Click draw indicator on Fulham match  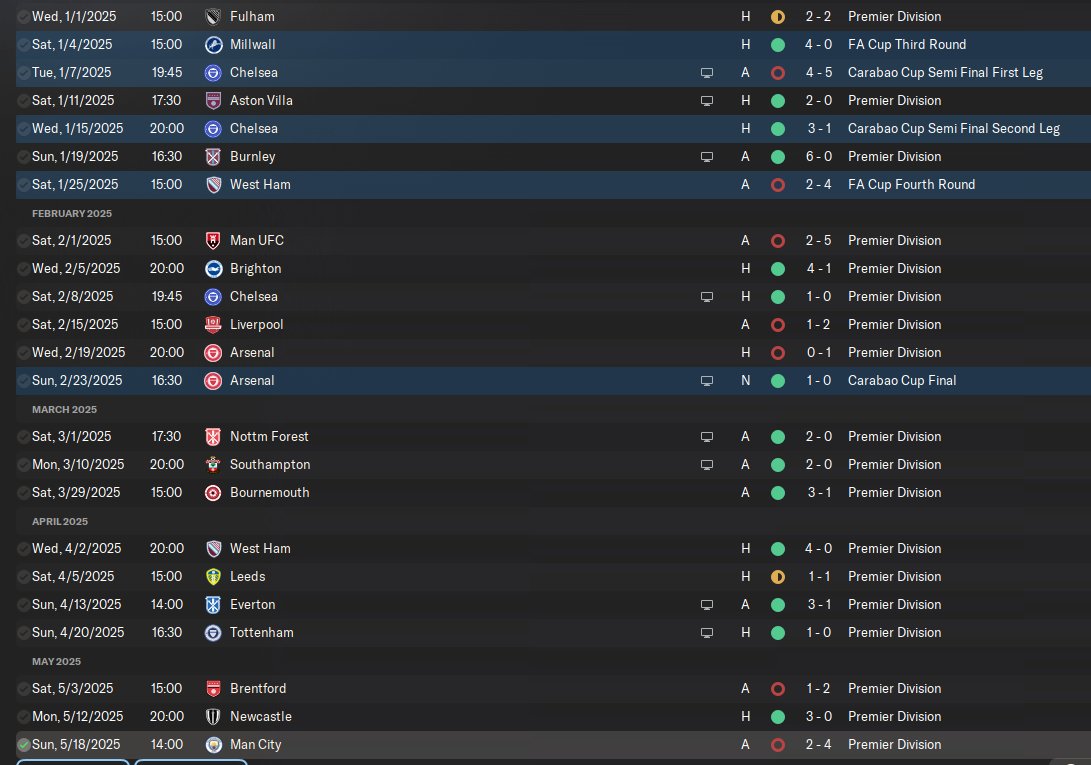click(x=778, y=17)
